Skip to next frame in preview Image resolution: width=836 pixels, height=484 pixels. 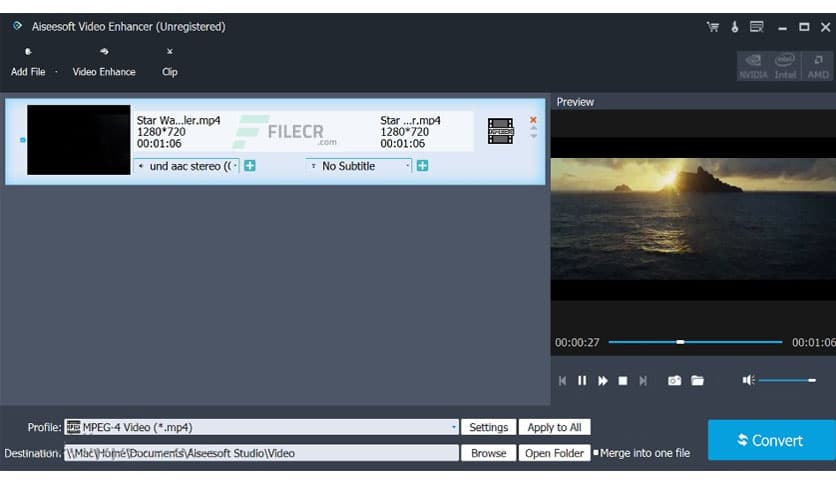[x=643, y=381]
